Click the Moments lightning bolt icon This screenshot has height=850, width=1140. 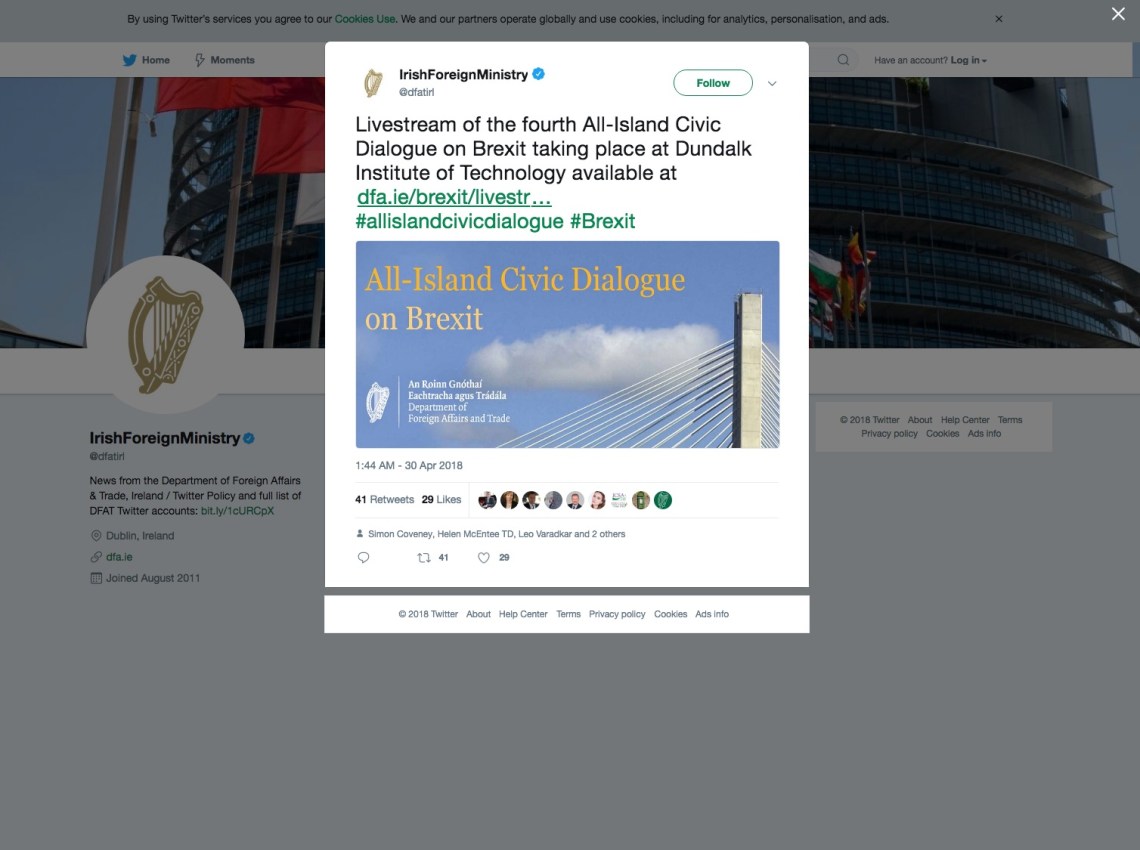click(x=199, y=60)
